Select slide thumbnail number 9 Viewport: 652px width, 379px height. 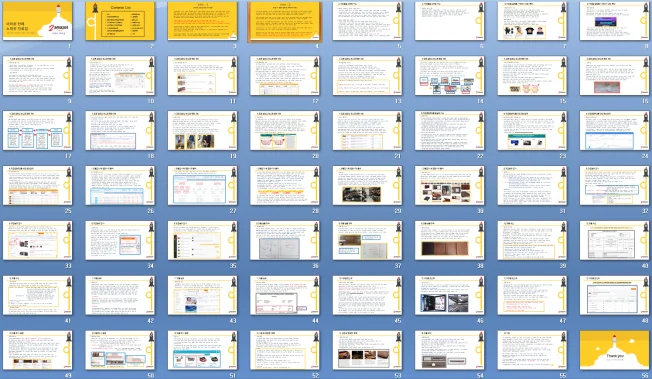[x=37, y=76]
